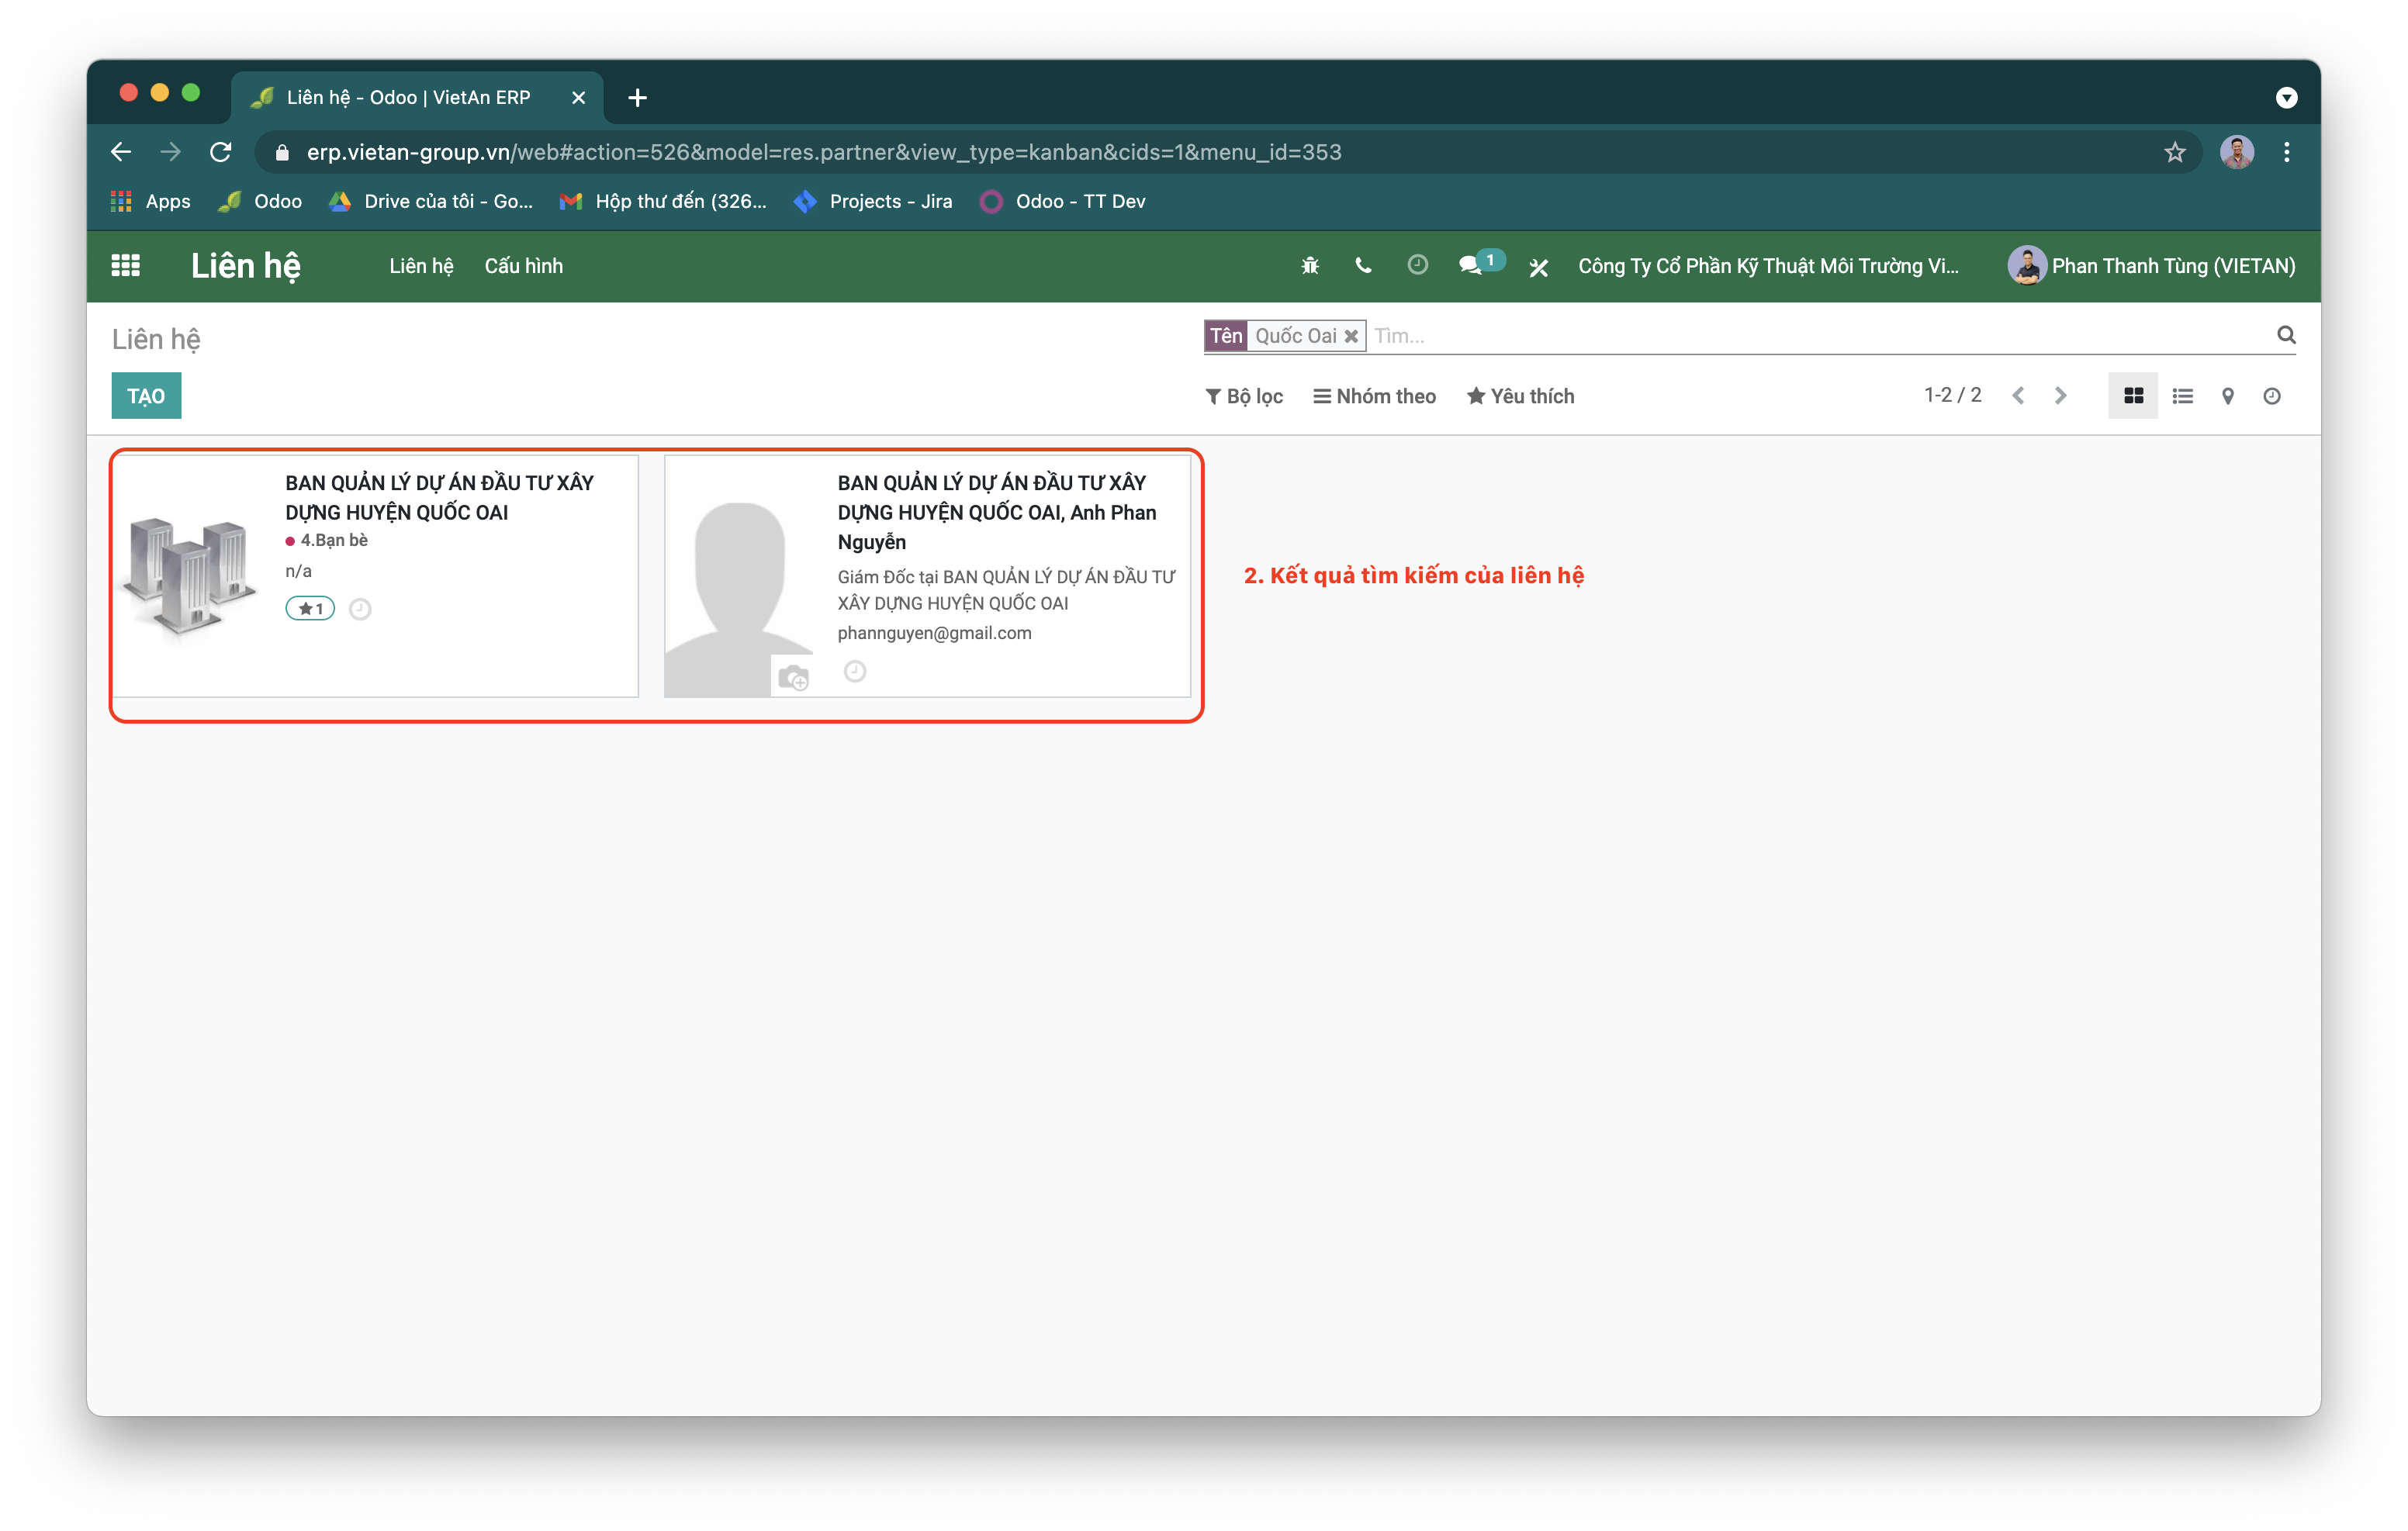The height and width of the screenshot is (1531, 2408).
Task: Open the Liên hệ menu item
Action: 421,266
